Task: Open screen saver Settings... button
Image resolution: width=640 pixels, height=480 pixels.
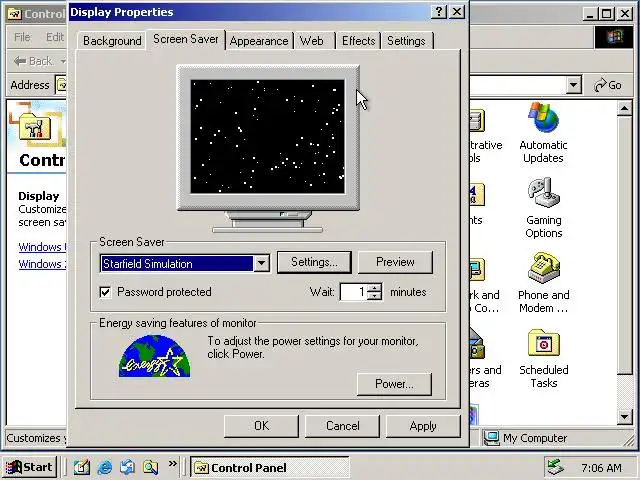Action: (314, 262)
